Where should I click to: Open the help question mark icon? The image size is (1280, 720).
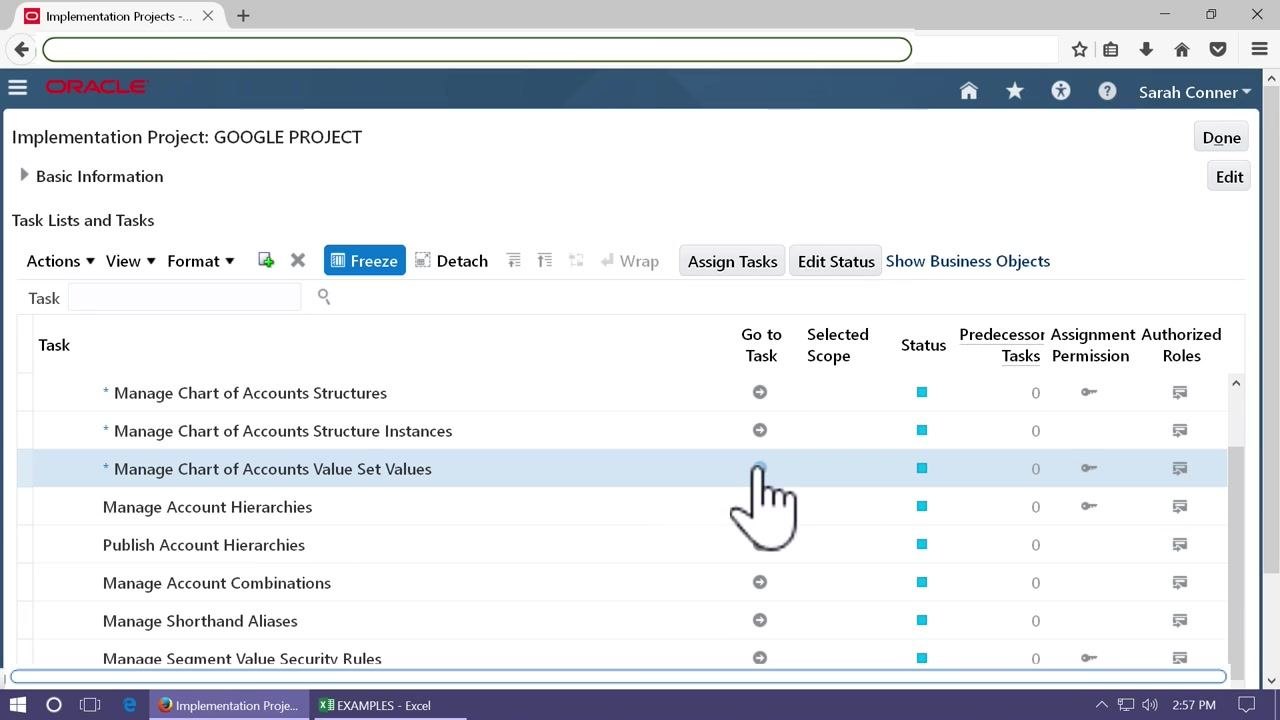pyautogui.click(x=1106, y=91)
